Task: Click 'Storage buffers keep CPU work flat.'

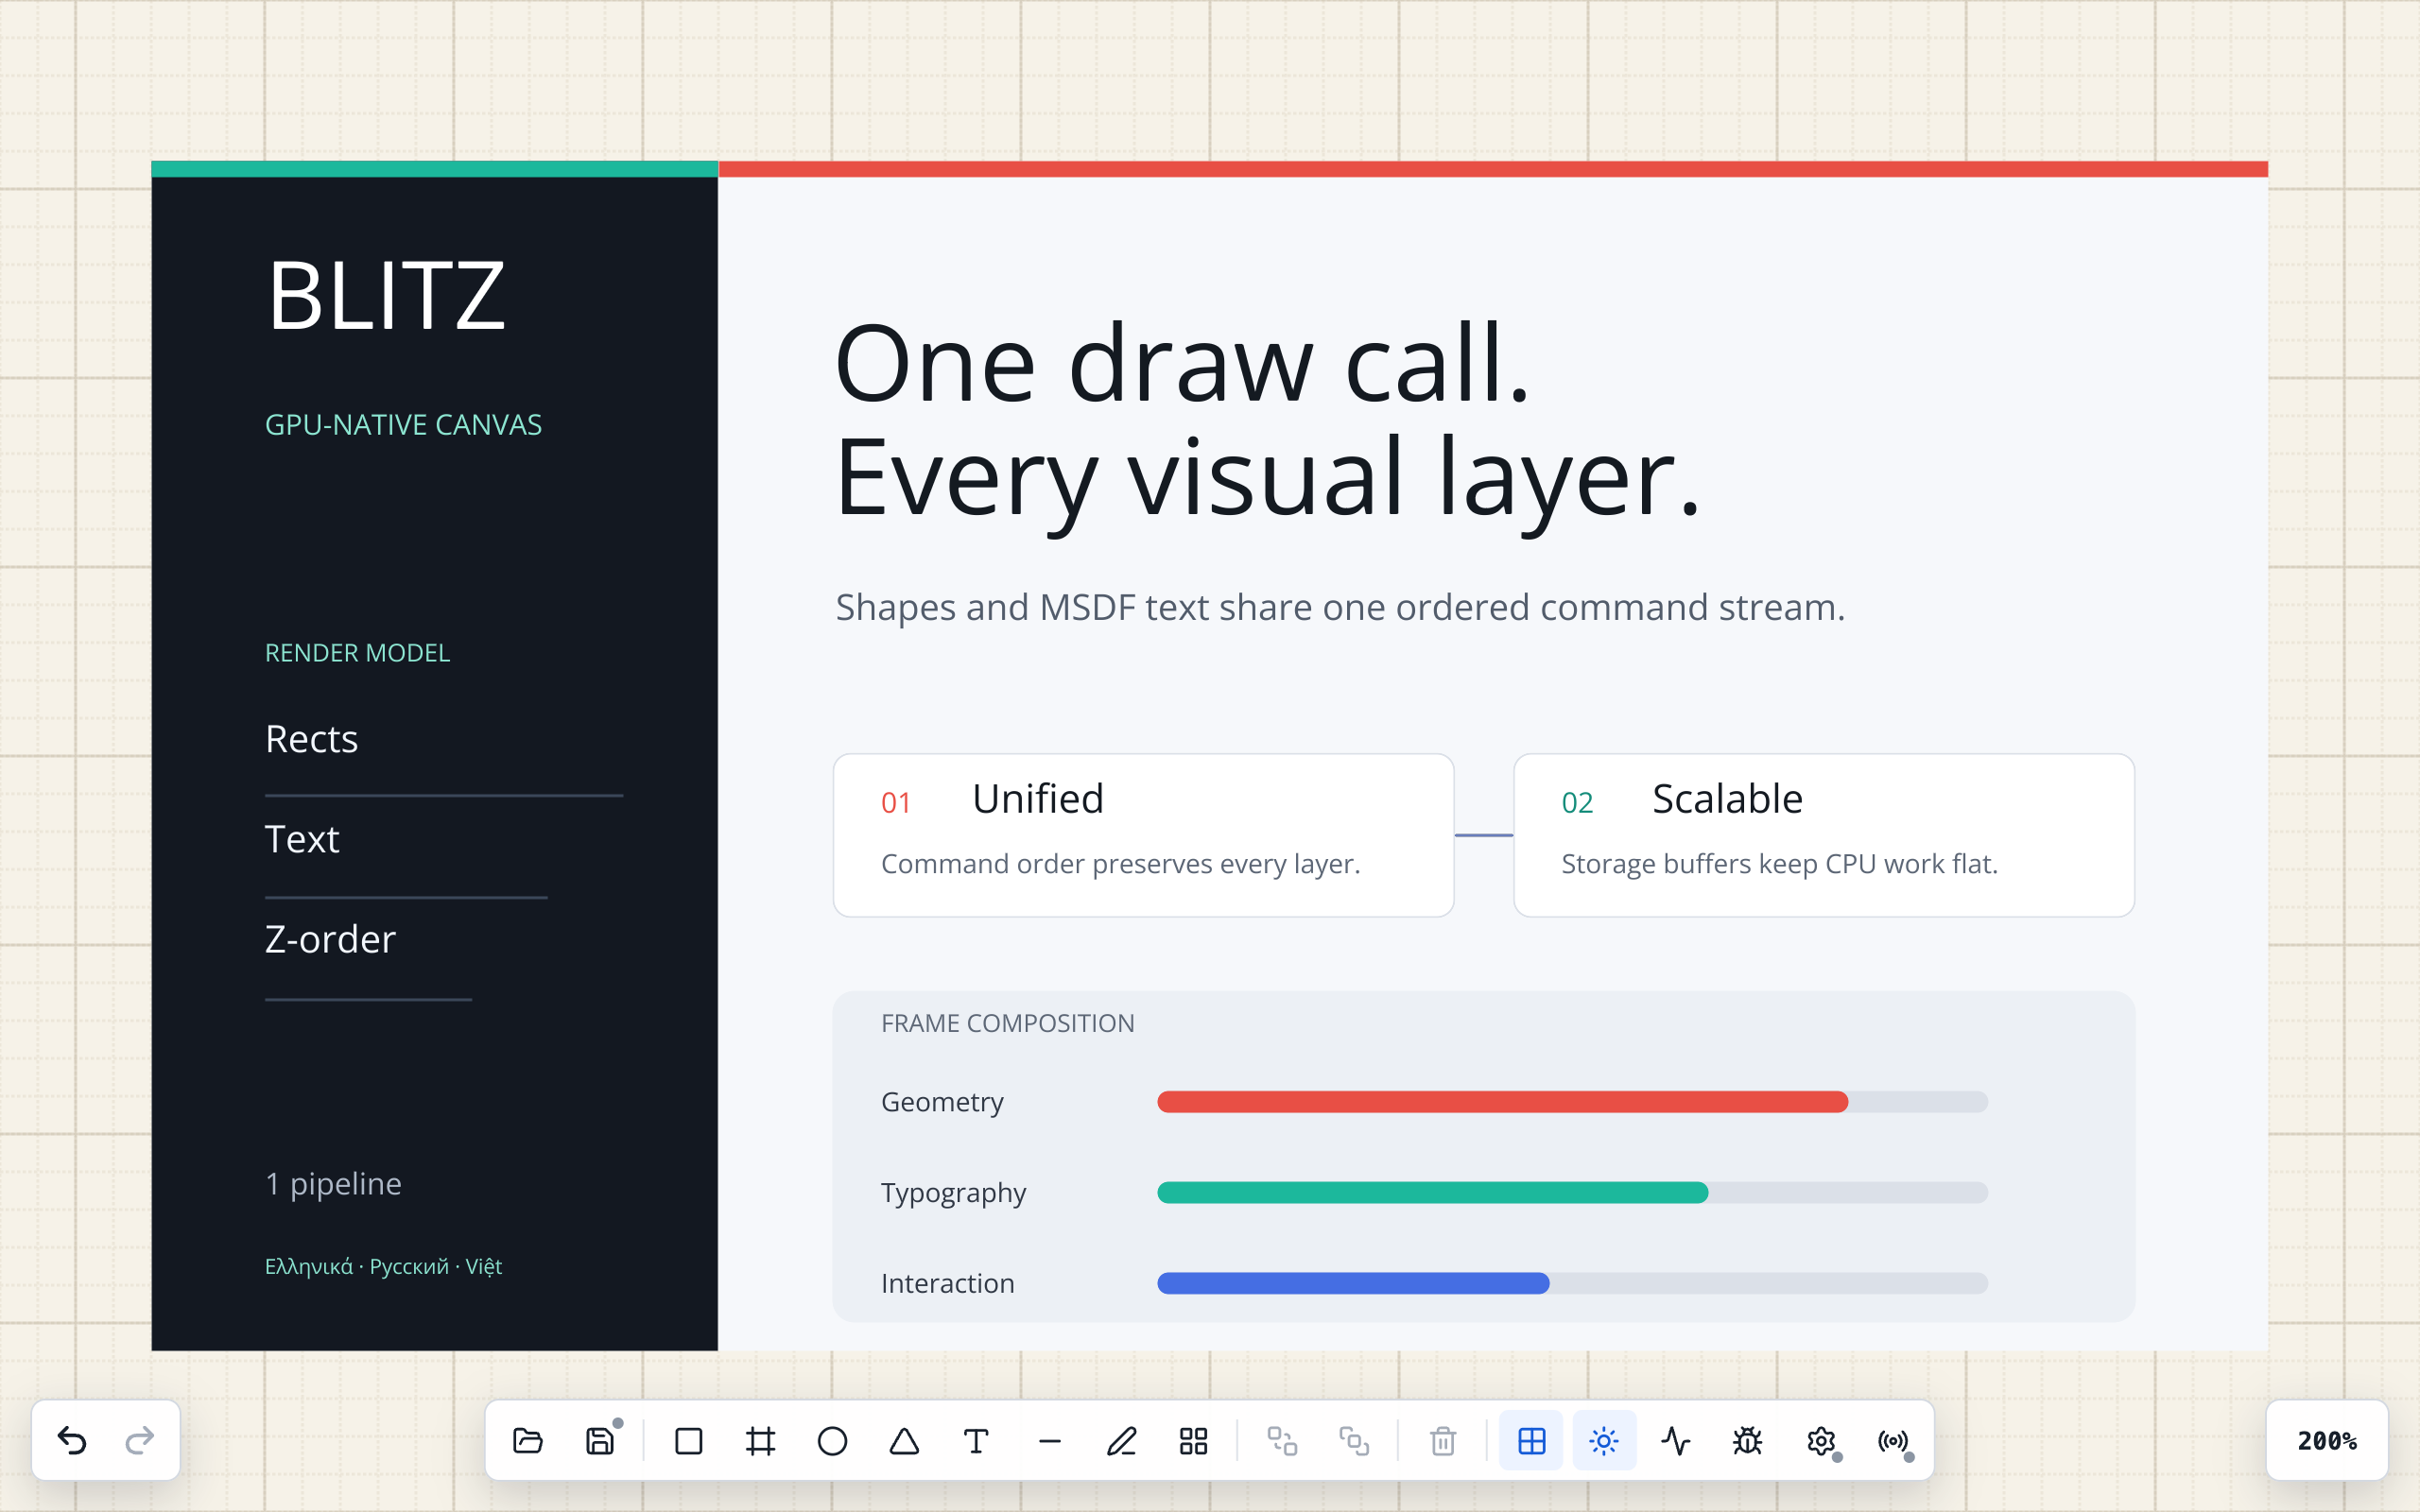Action: pyautogui.click(x=1779, y=864)
